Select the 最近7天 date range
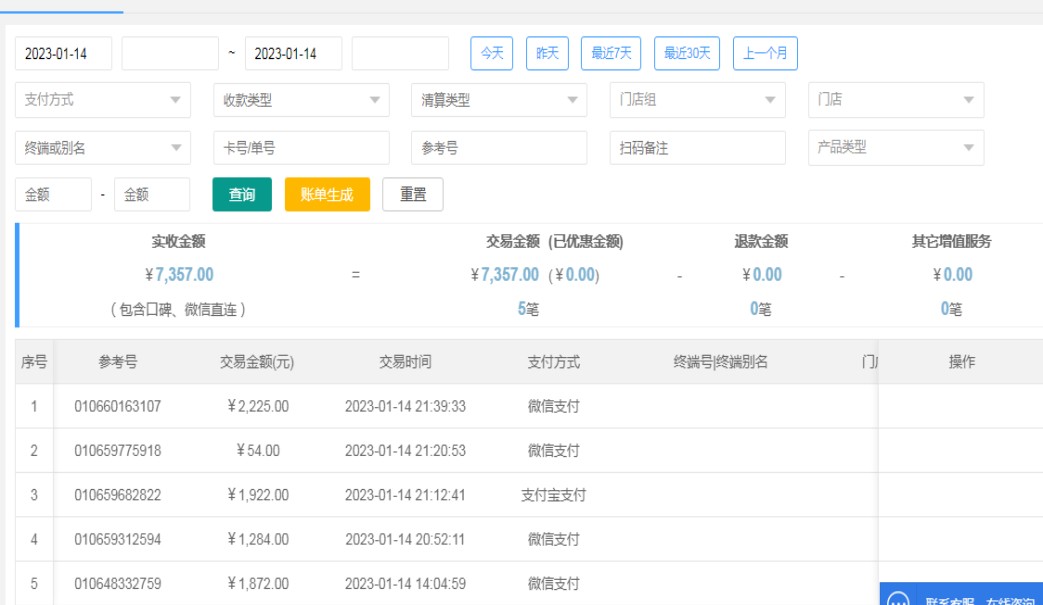Viewport: 1043px width, 605px height. 611,53
